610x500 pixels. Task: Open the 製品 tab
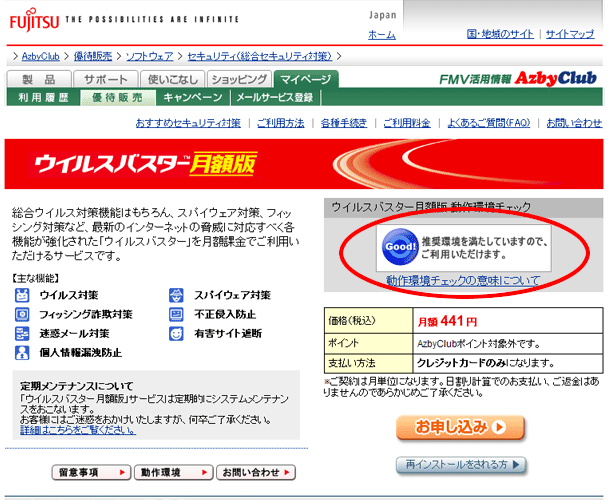pyautogui.click(x=39, y=80)
